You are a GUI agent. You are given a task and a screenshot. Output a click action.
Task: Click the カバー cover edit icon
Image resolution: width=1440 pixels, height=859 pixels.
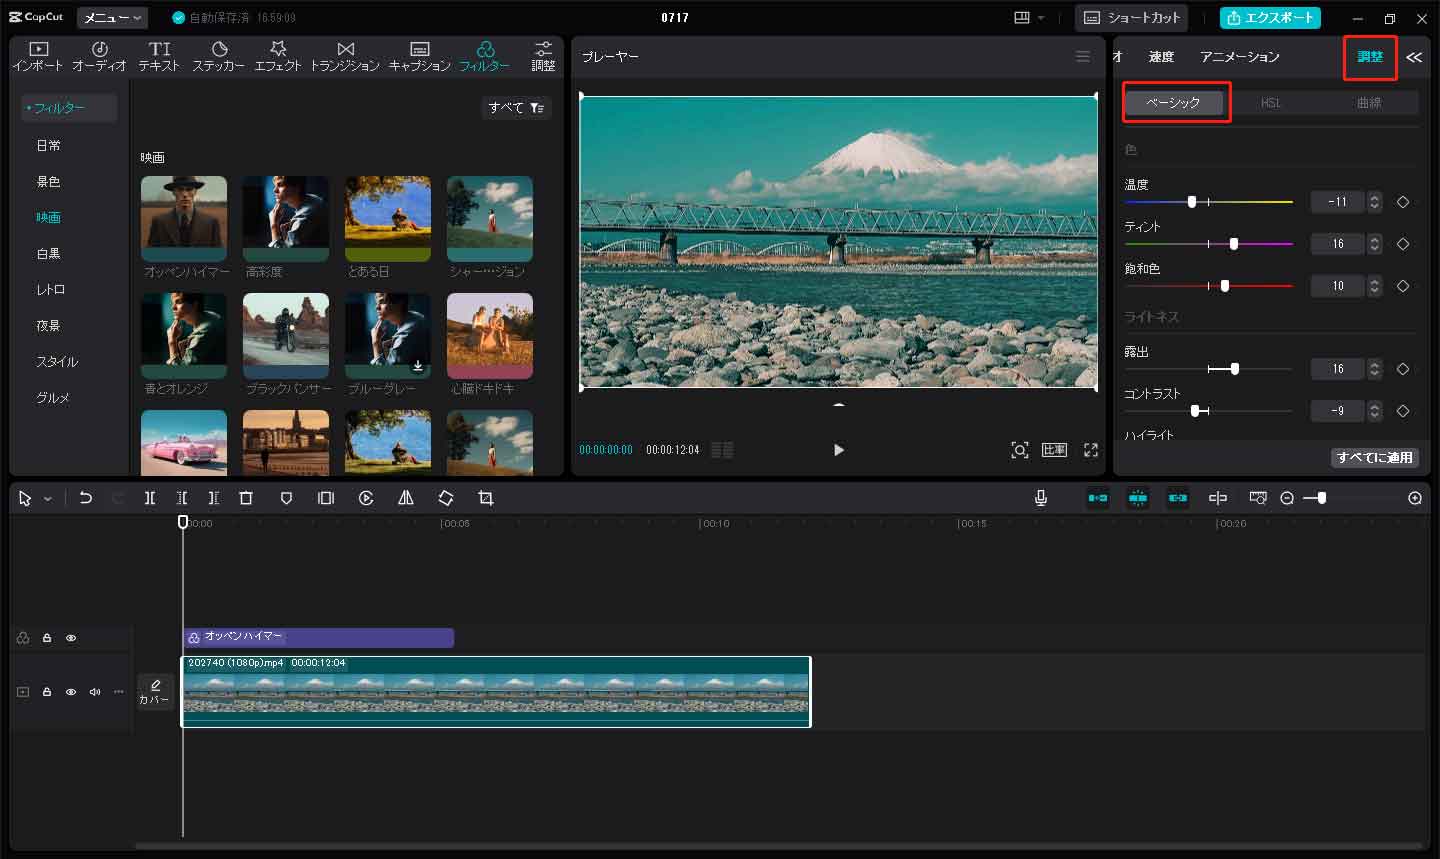pyautogui.click(x=155, y=692)
